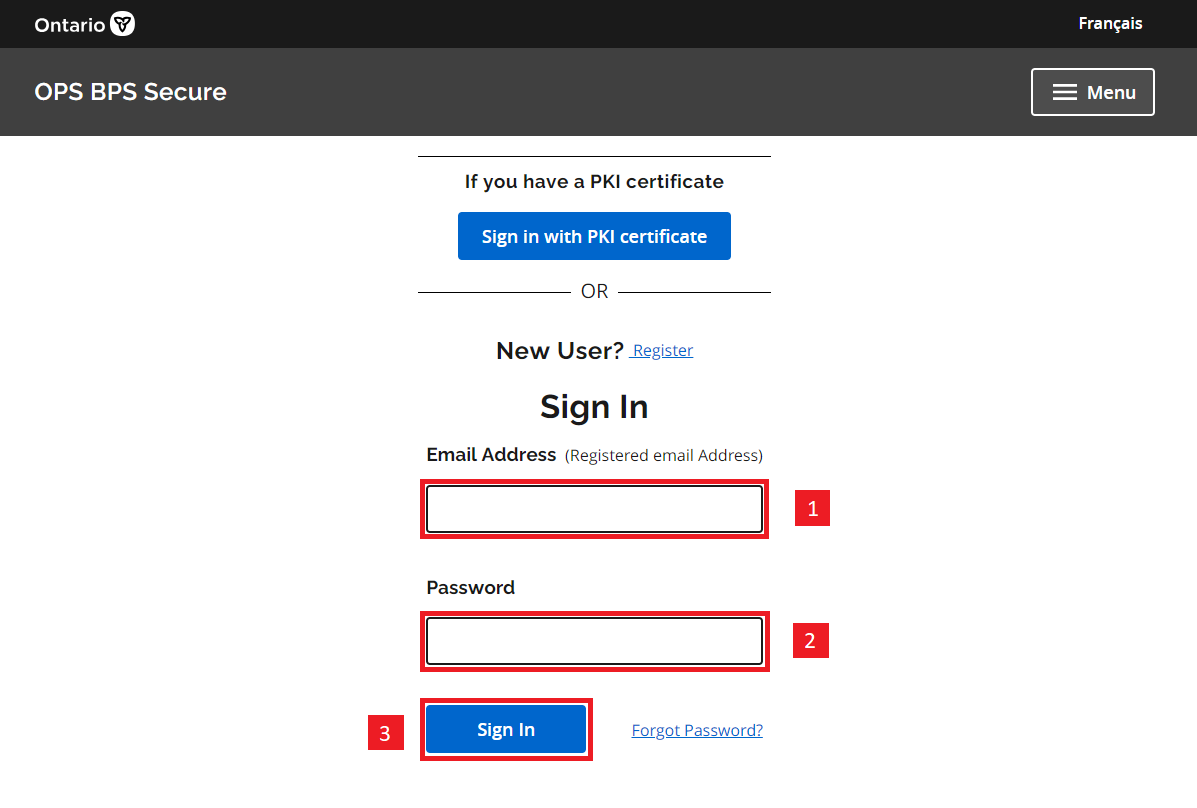Viewport: 1197px width, 808px height.
Task: Click the New User? text
Action: (559, 351)
